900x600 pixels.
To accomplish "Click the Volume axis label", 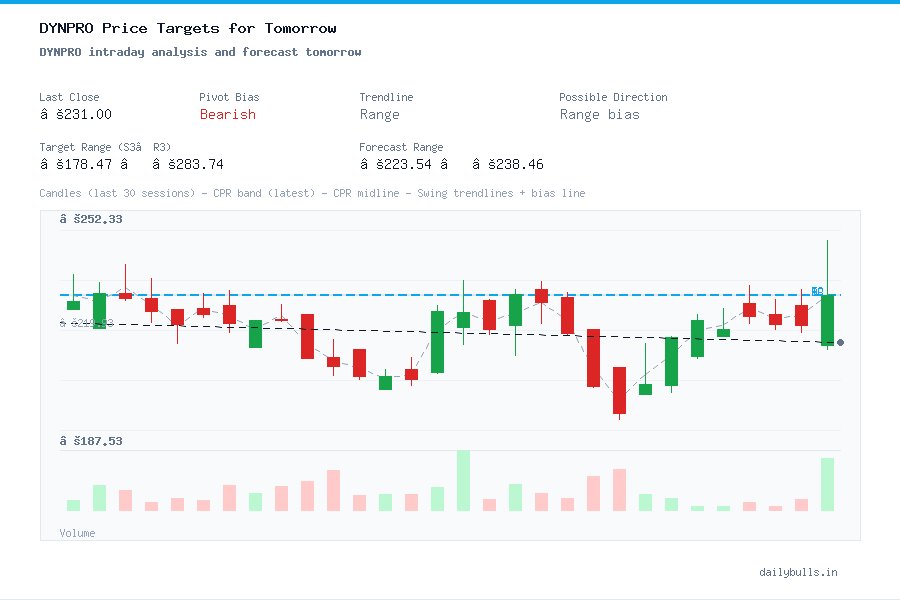I will pos(77,532).
